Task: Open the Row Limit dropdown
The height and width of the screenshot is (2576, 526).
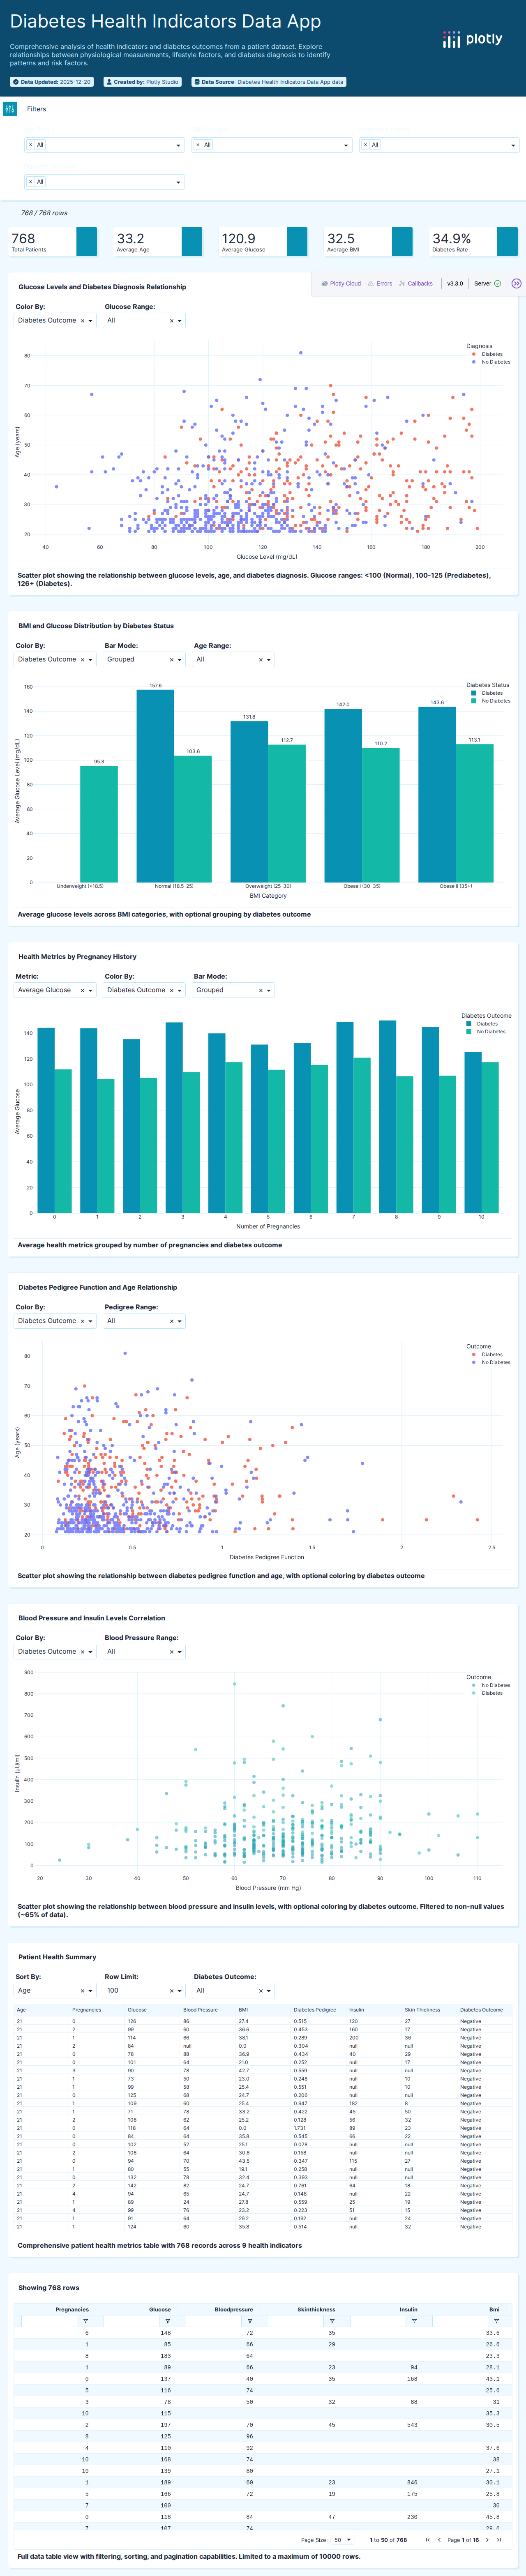Action: coord(144,1990)
